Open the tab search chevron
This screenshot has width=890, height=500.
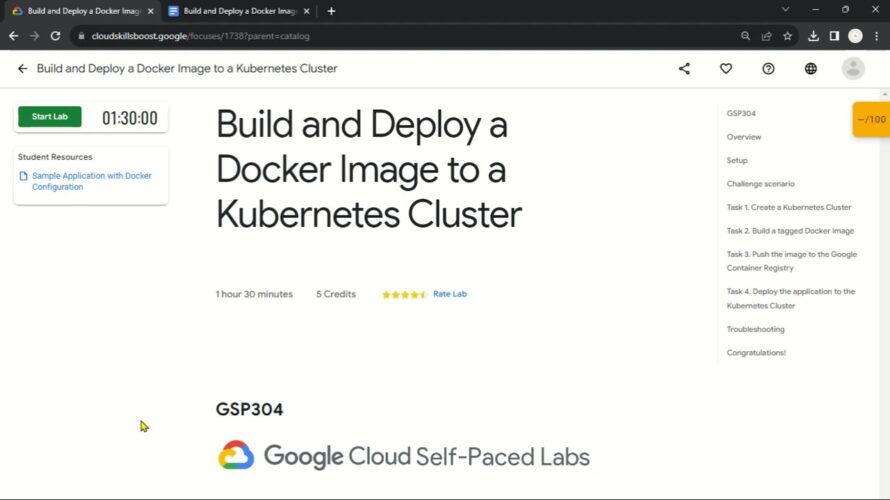point(786,10)
